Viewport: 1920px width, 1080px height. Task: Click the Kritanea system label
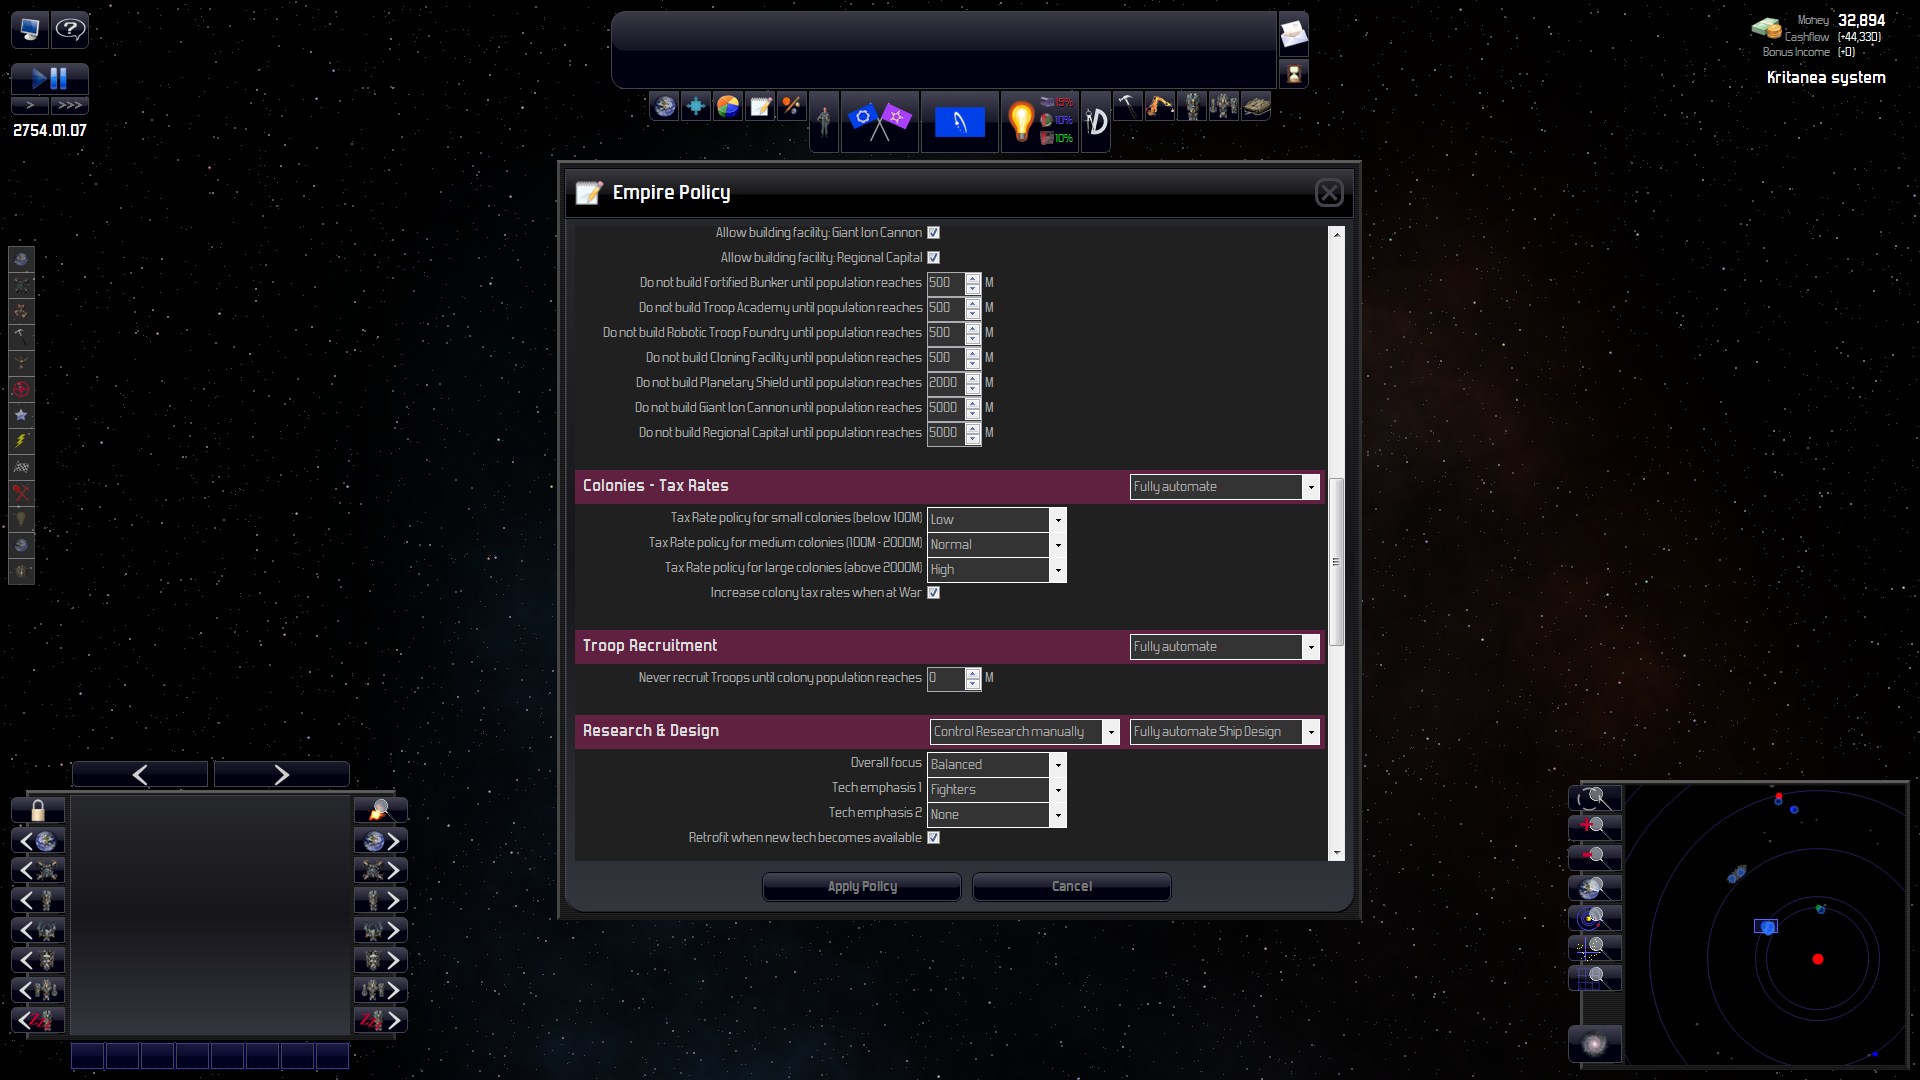(x=1826, y=77)
